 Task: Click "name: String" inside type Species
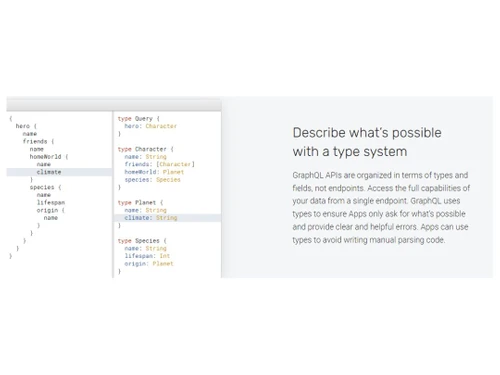pos(145,248)
